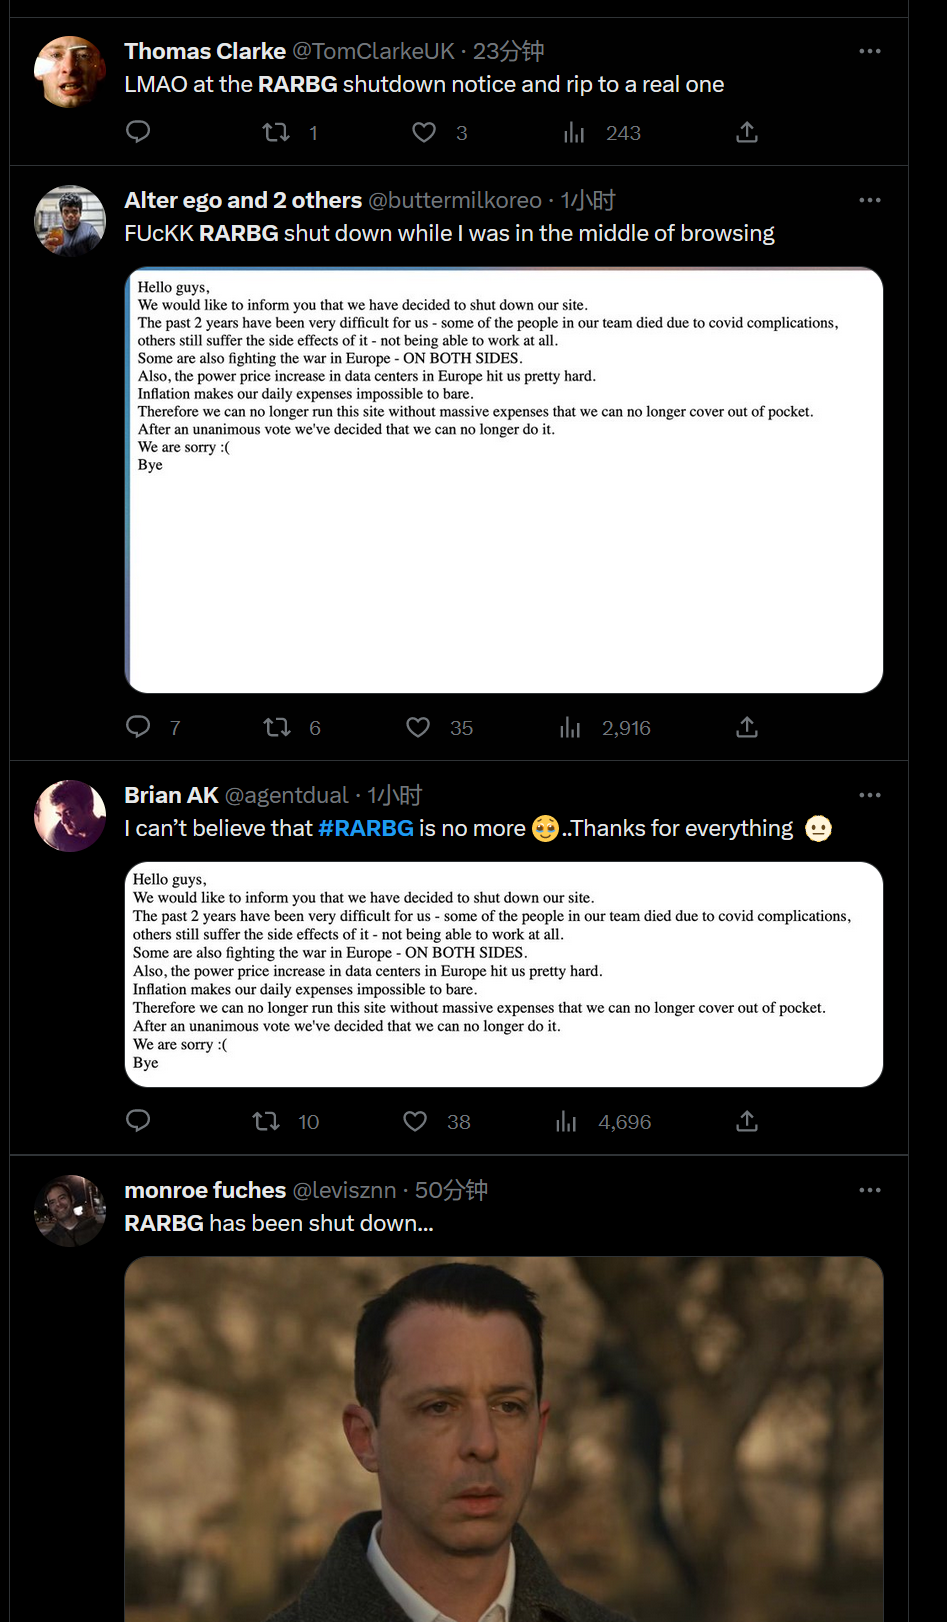The width and height of the screenshot is (947, 1622).
Task: View analytics for buttermilkoreo tweet with 2,916 views
Action: tap(605, 727)
